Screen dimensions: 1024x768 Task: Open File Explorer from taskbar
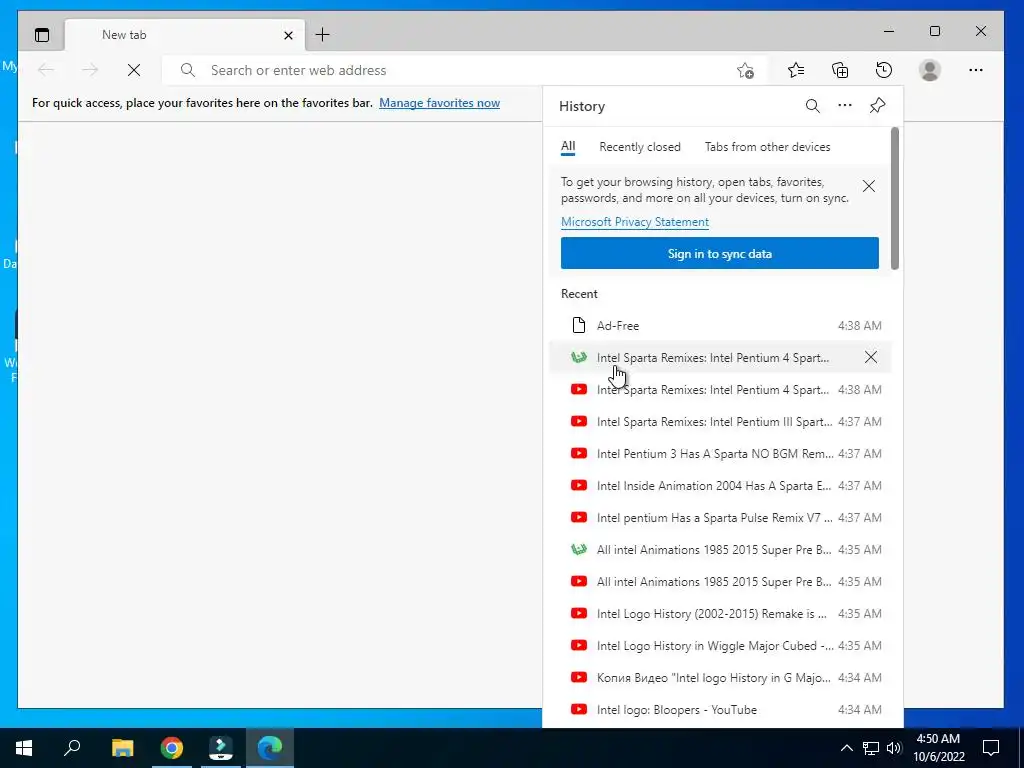pos(122,748)
